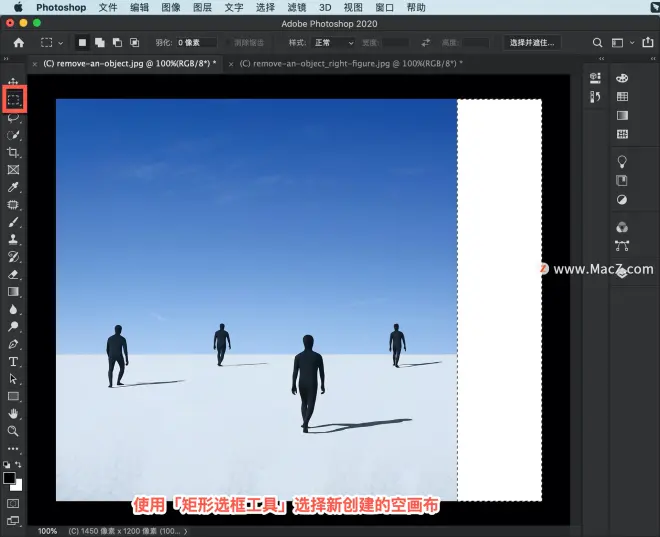Select the Eraser tool
Screen dimensions: 660x537
(13, 274)
